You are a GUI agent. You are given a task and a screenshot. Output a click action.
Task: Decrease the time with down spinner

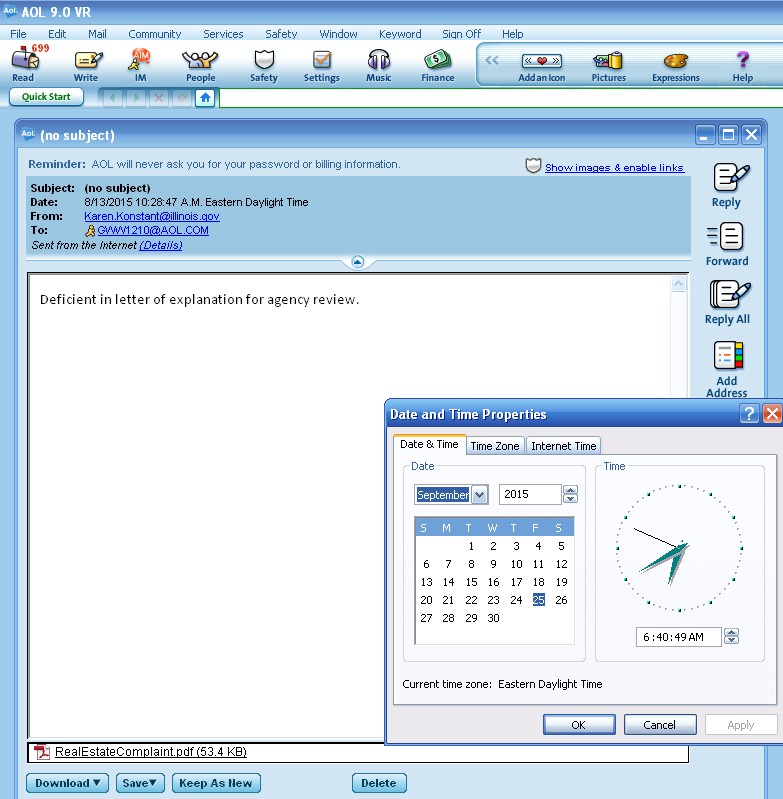732,641
